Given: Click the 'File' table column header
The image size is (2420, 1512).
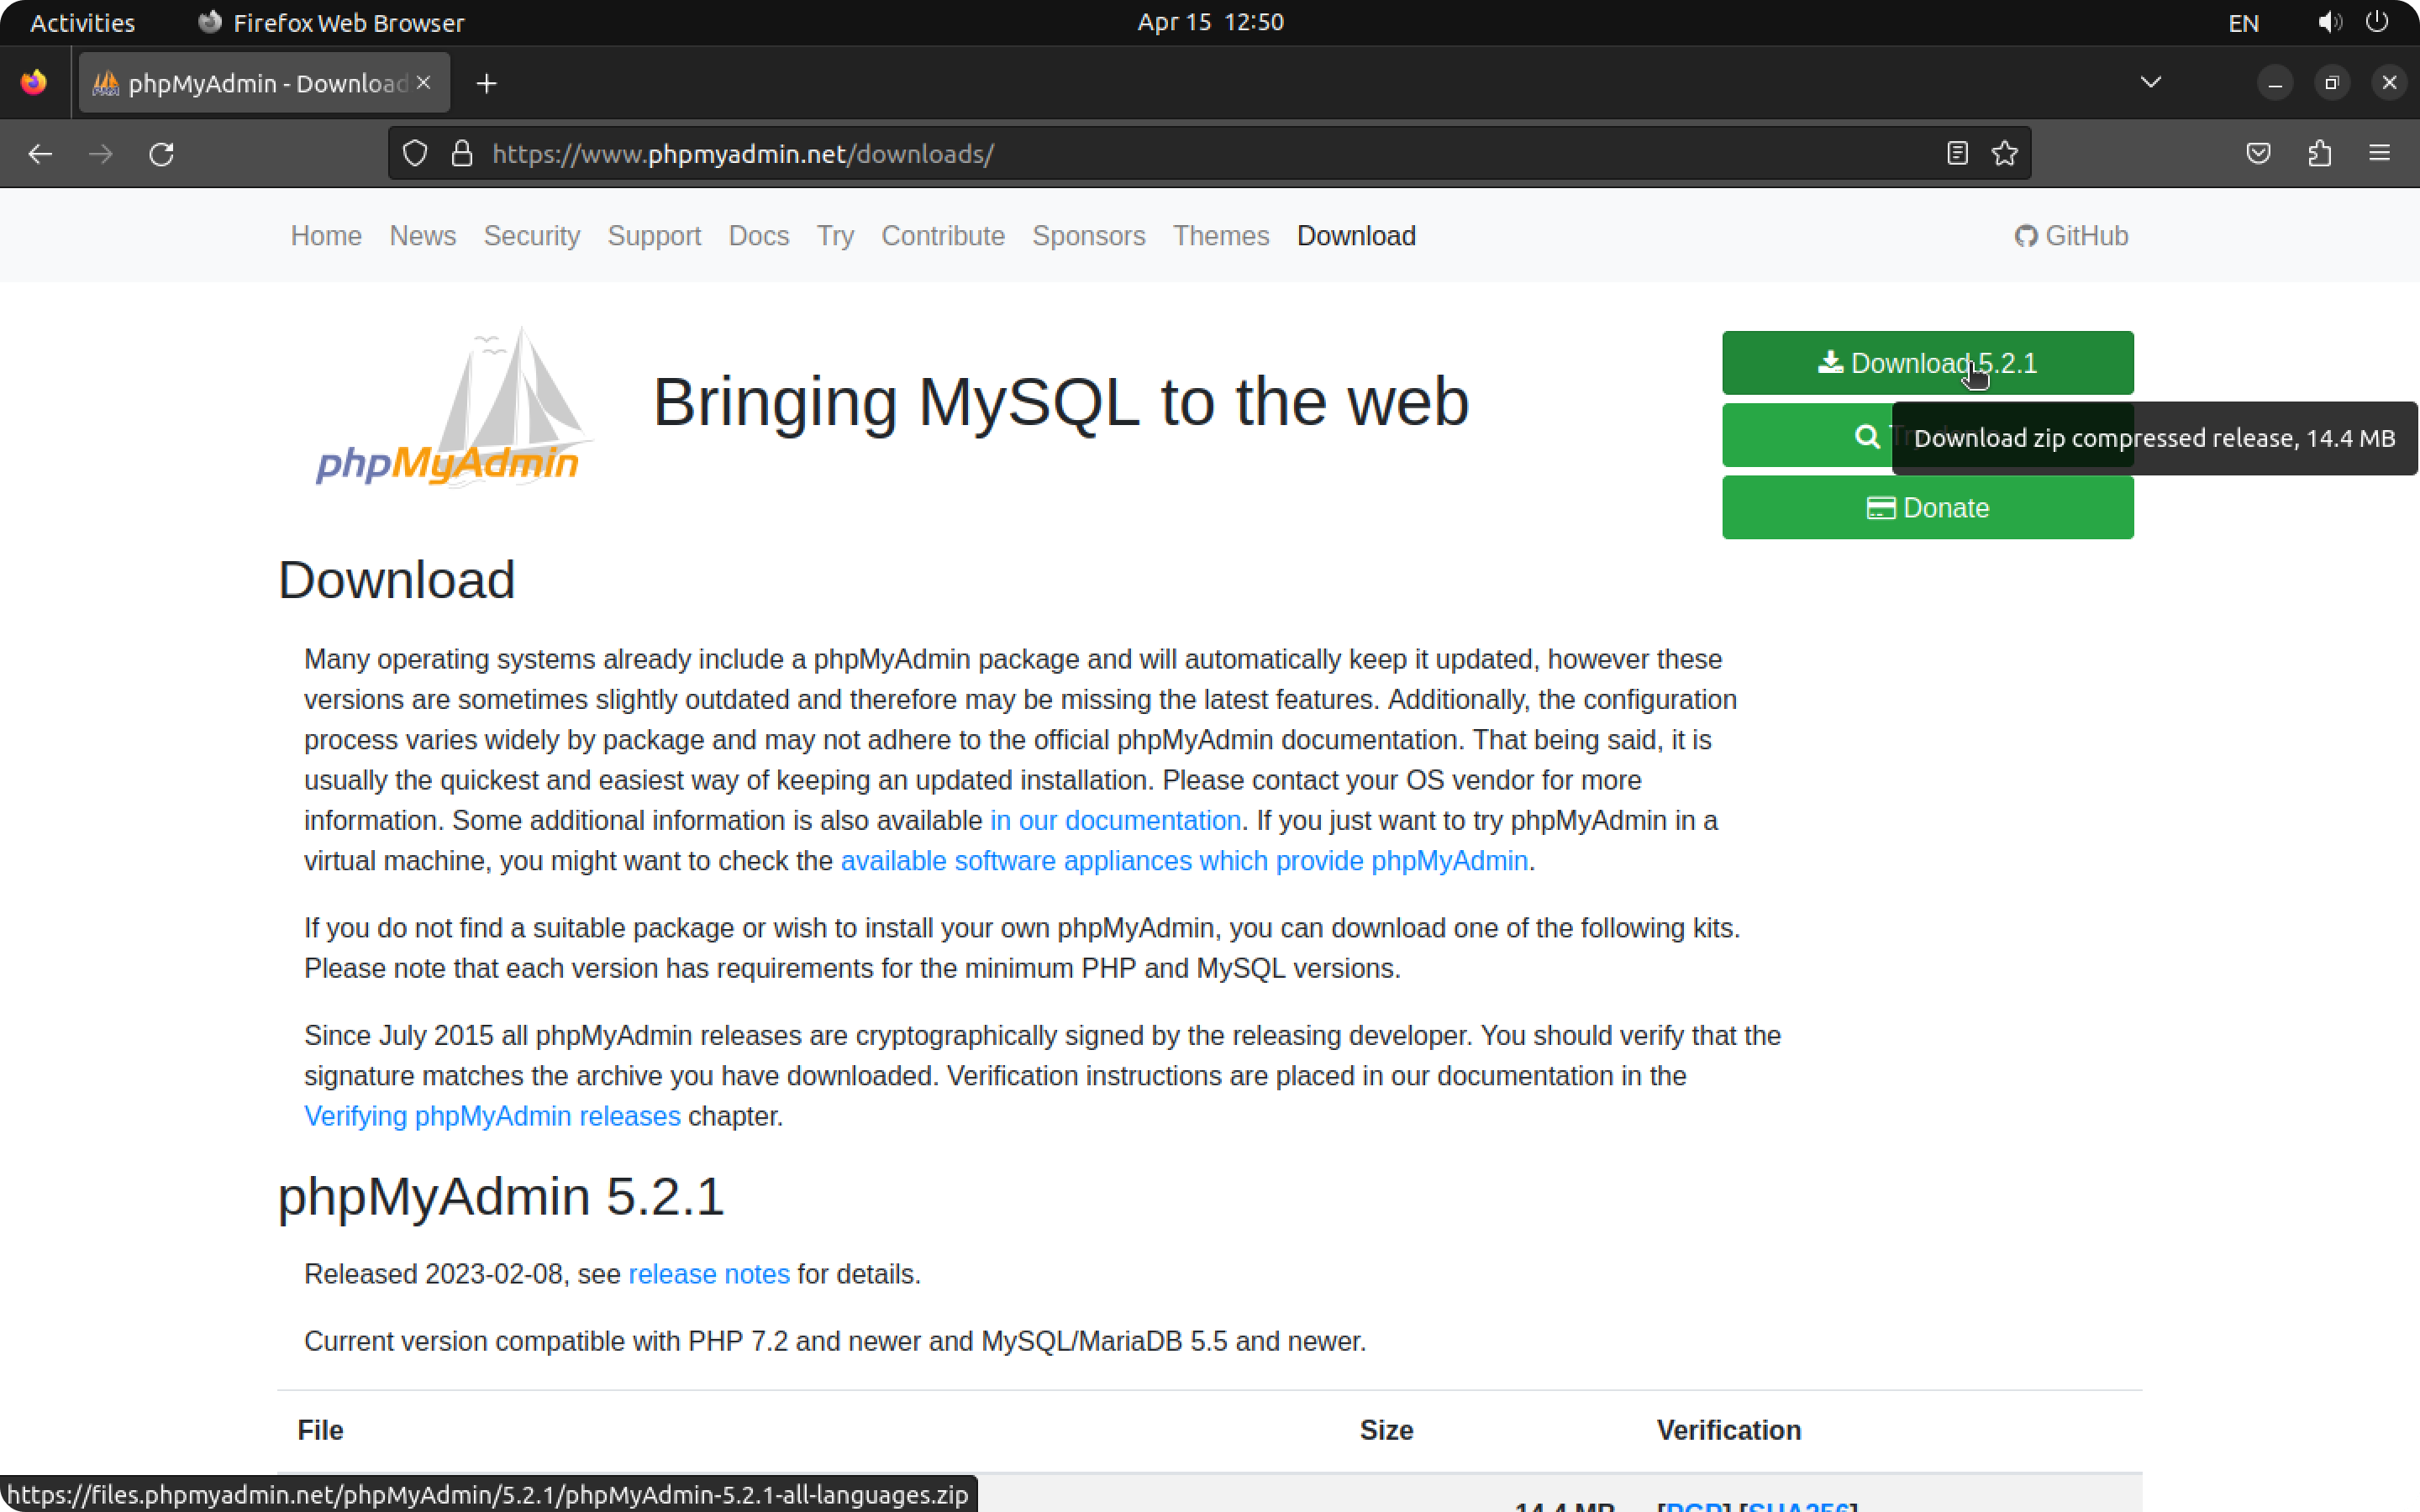Looking at the screenshot, I should click(320, 1430).
